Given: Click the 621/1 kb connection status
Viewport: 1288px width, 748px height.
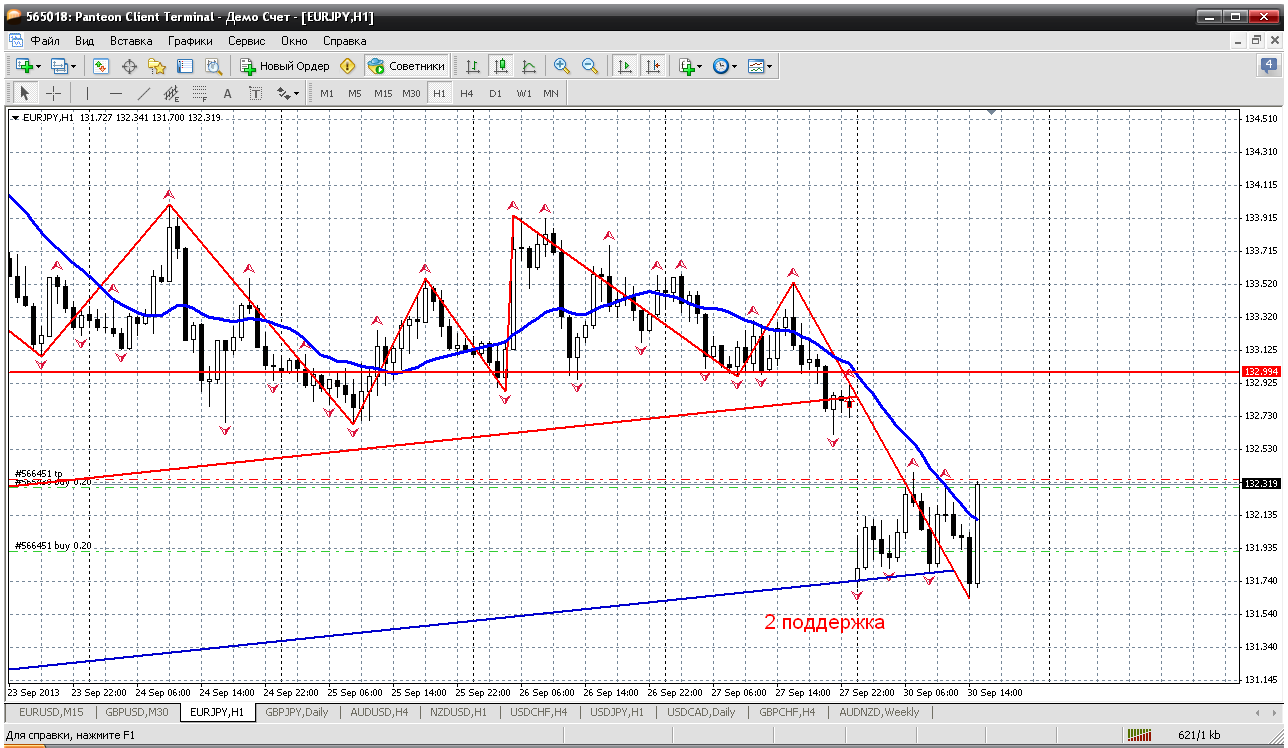Looking at the screenshot, I should (1200, 735).
